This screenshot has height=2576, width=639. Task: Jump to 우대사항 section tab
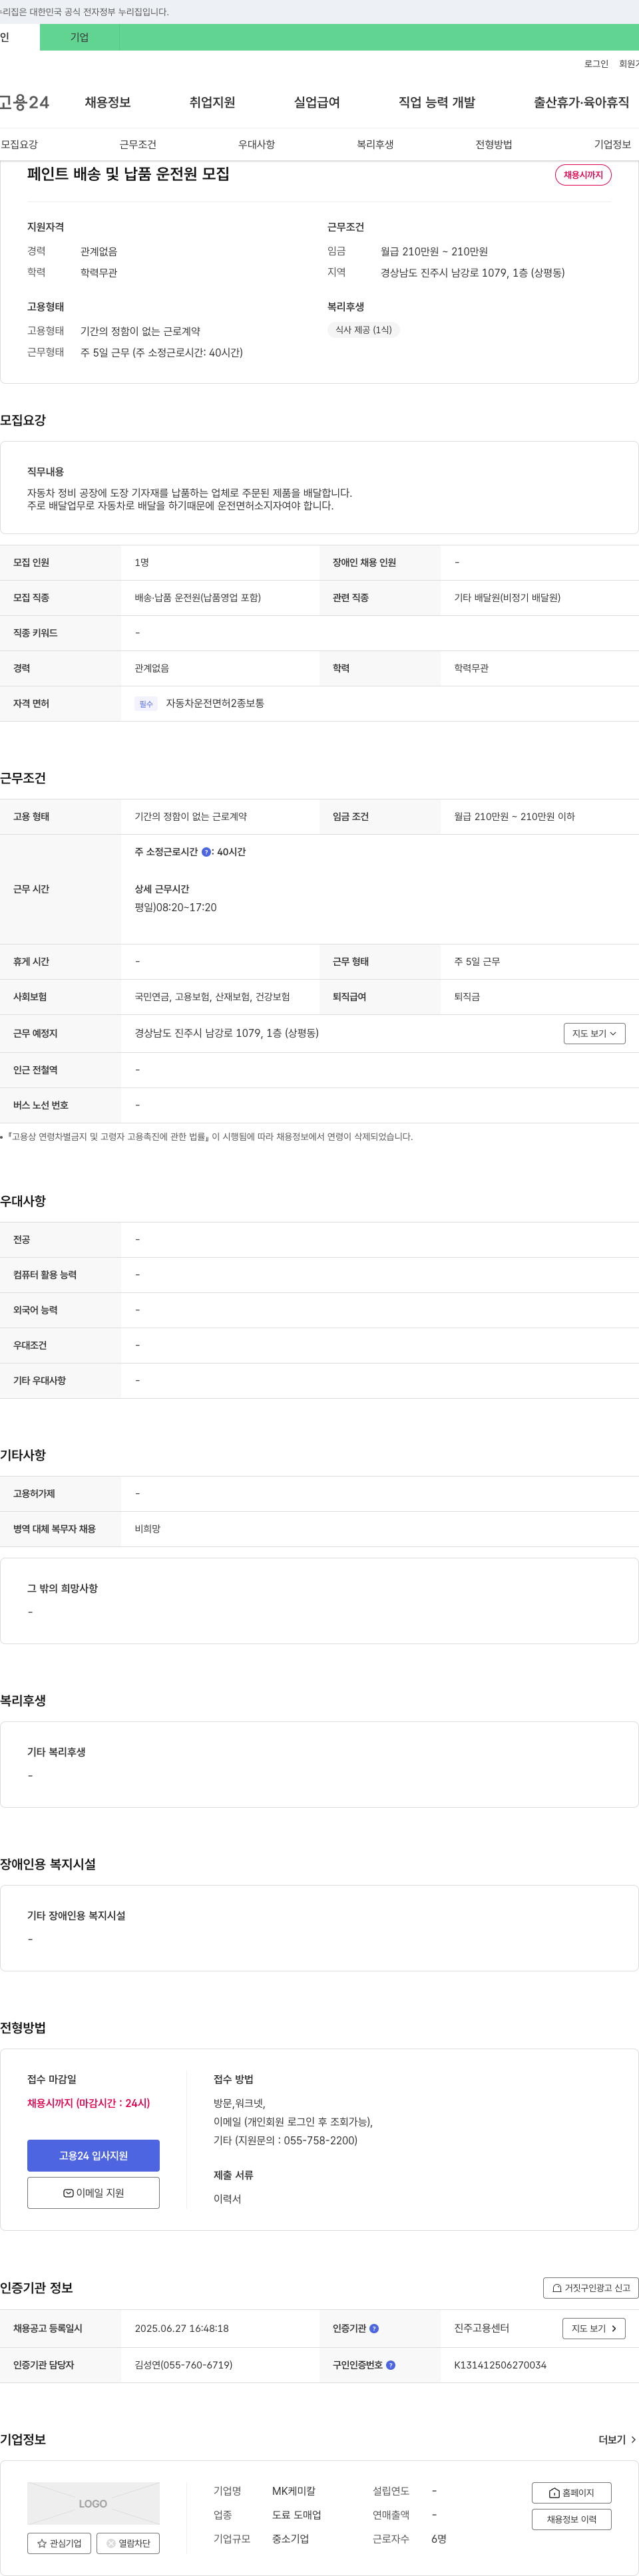pos(256,145)
